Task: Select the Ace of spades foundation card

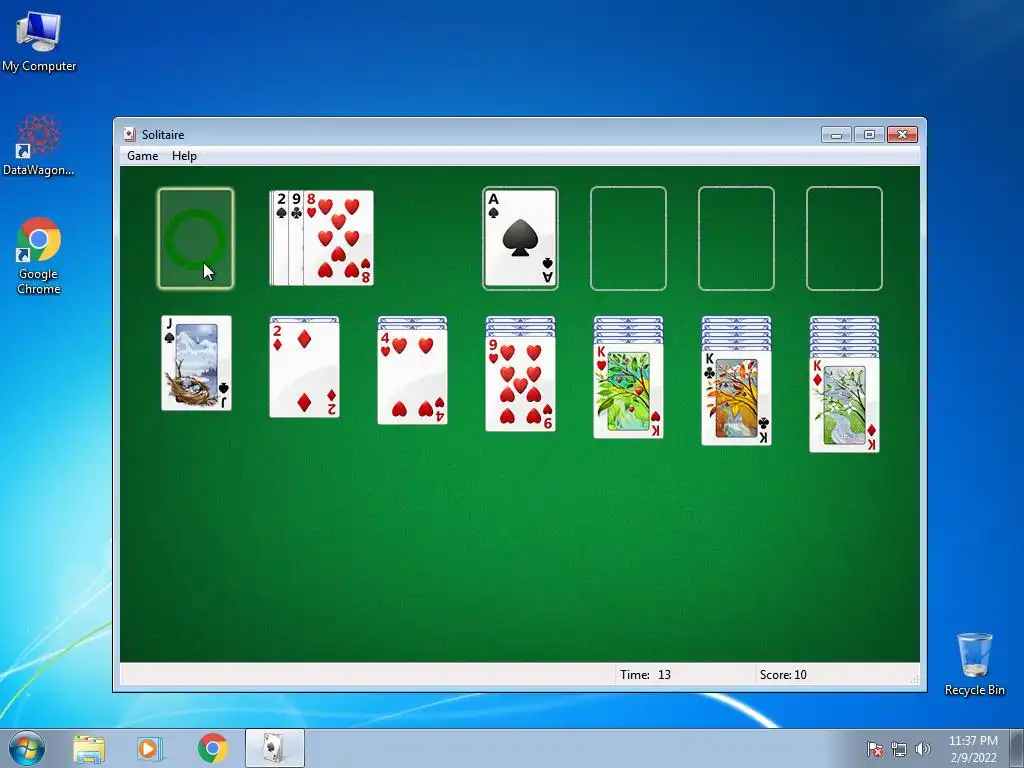Action: pos(520,238)
